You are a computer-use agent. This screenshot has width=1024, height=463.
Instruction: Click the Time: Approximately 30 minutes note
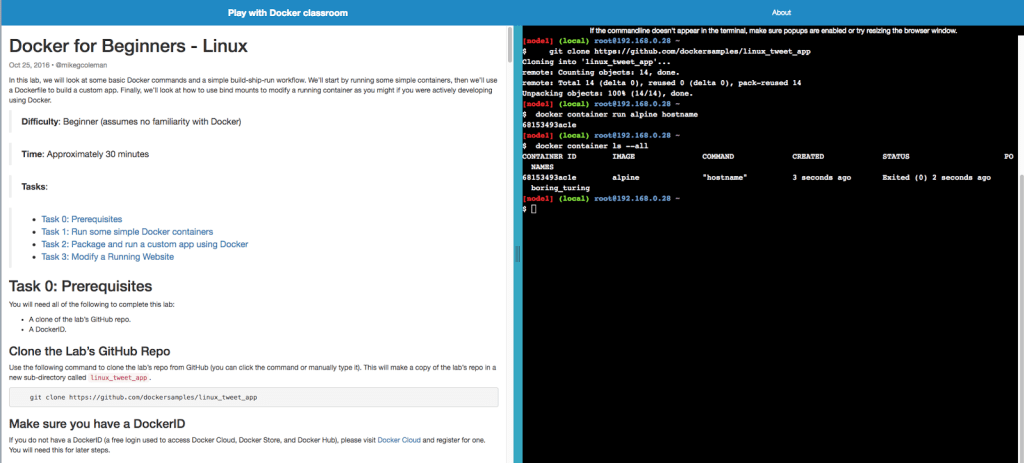point(85,154)
